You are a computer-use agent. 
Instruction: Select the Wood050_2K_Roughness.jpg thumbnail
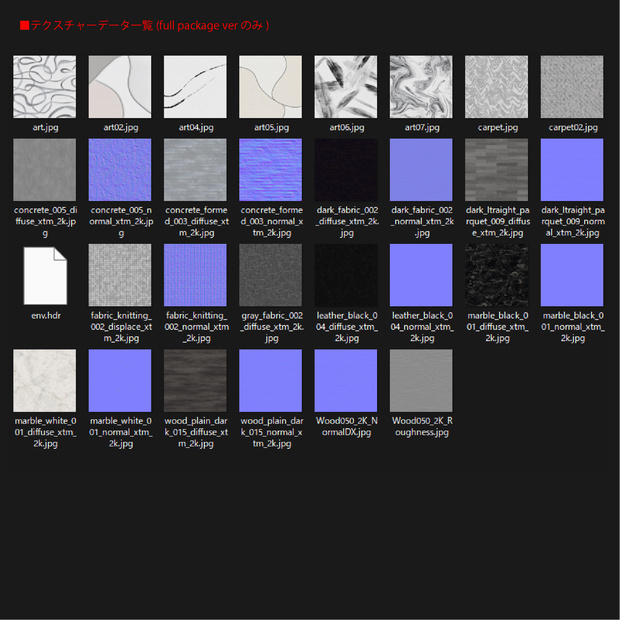(x=421, y=380)
